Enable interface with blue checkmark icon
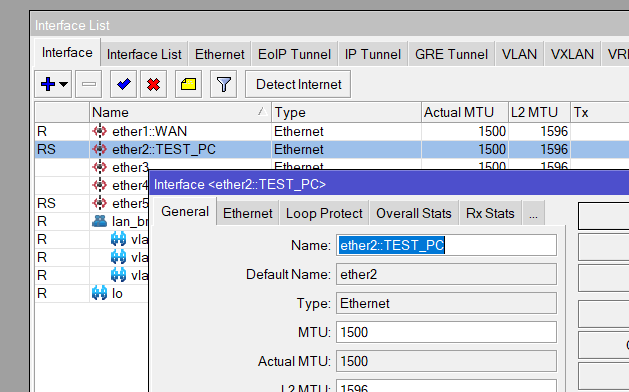The width and height of the screenshot is (629, 392). coord(124,84)
